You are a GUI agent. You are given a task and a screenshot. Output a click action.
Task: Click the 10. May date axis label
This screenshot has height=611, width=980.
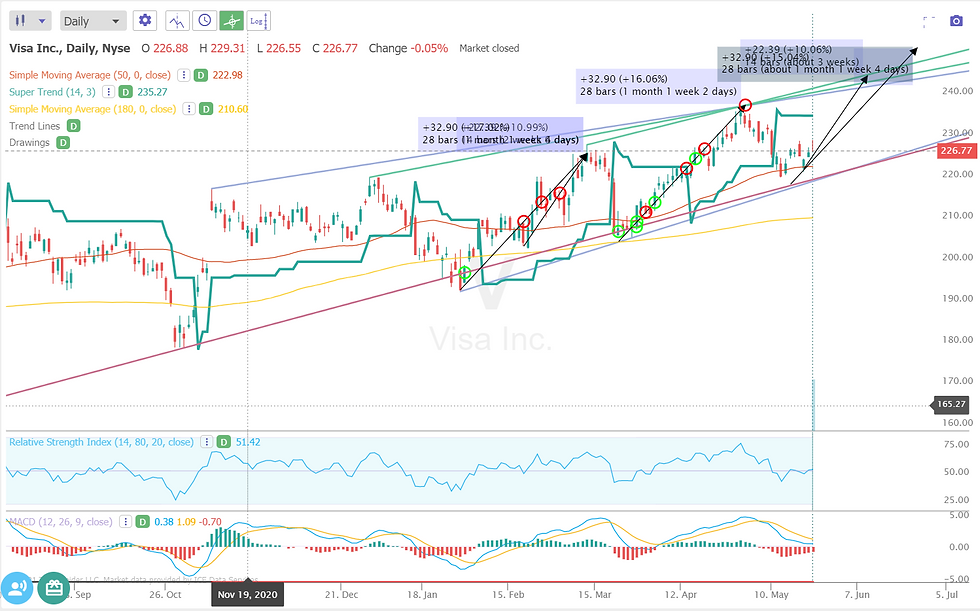(771, 594)
